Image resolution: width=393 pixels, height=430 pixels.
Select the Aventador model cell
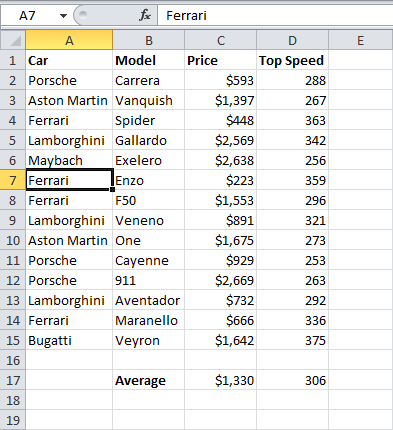(x=149, y=300)
